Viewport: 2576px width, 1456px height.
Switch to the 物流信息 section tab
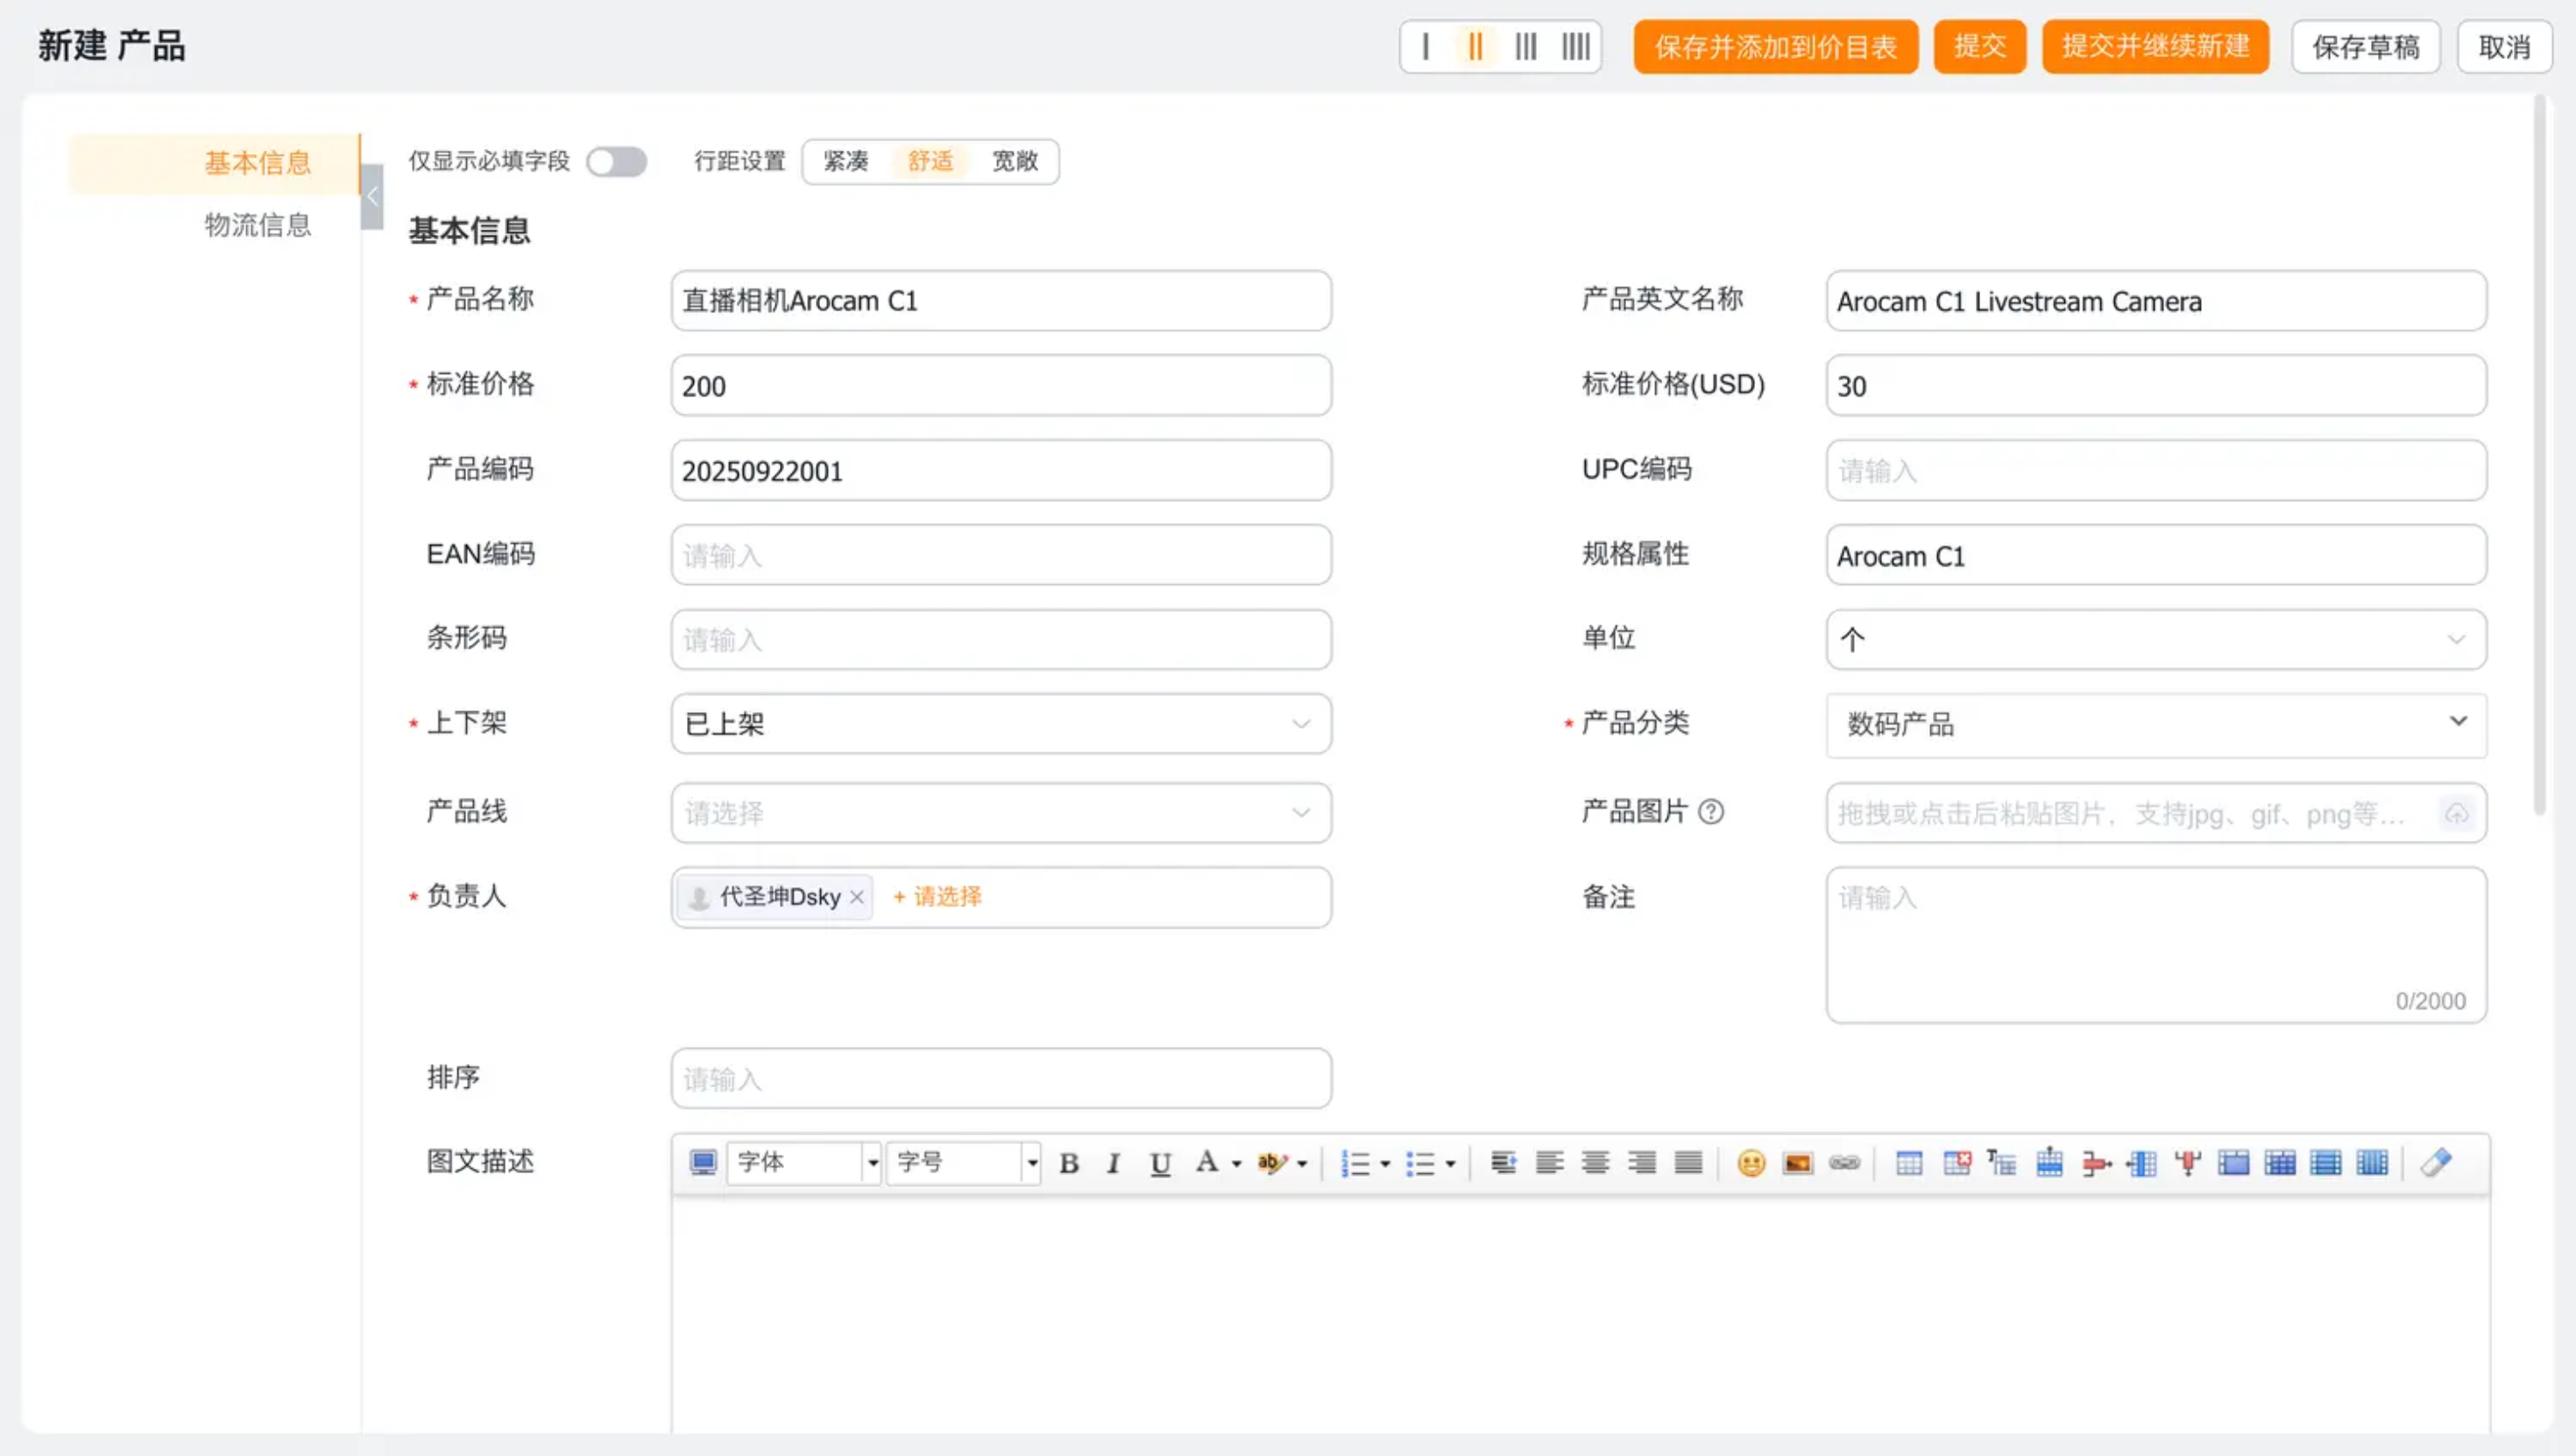coord(257,225)
